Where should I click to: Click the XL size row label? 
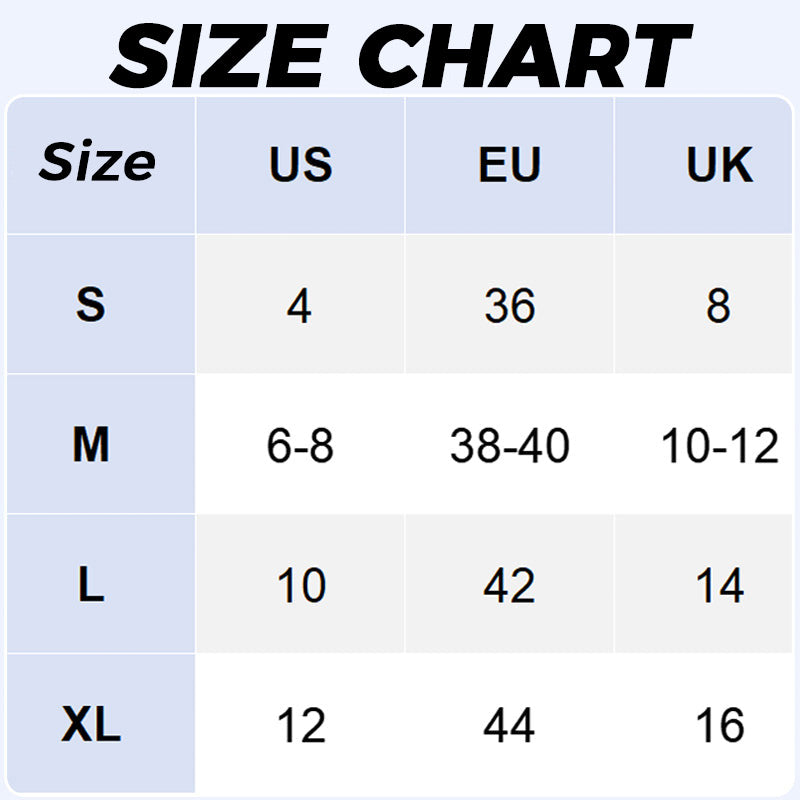pos(91,725)
